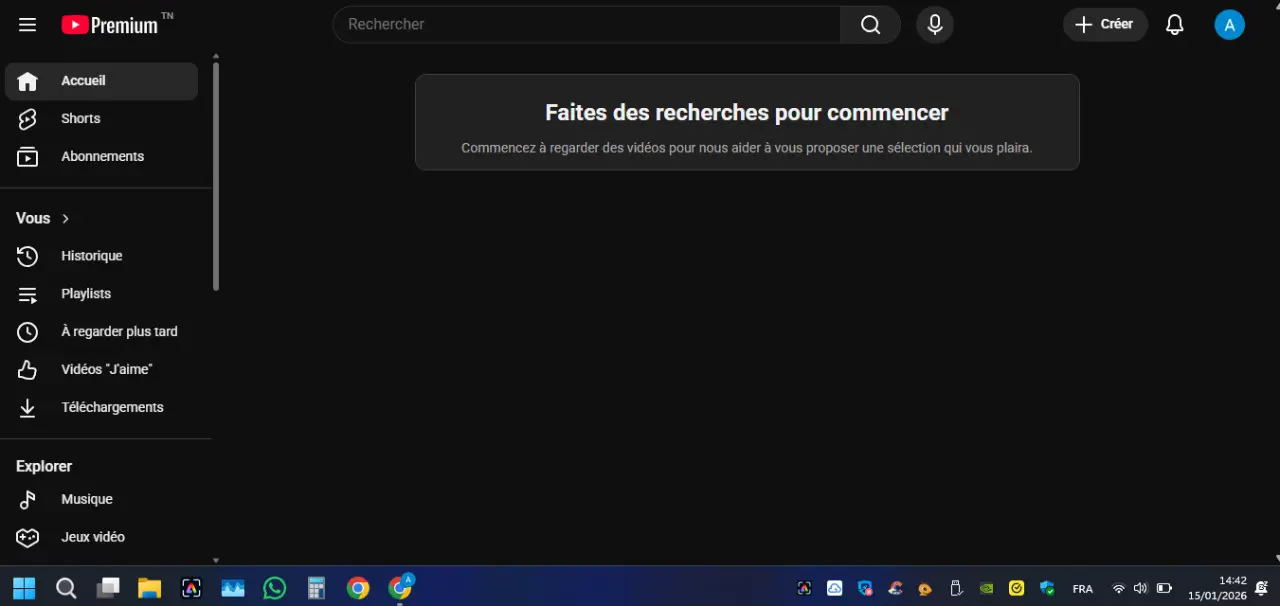Select Vidéos "J'aime" label
The width and height of the screenshot is (1280, 606).
point(106,370)
